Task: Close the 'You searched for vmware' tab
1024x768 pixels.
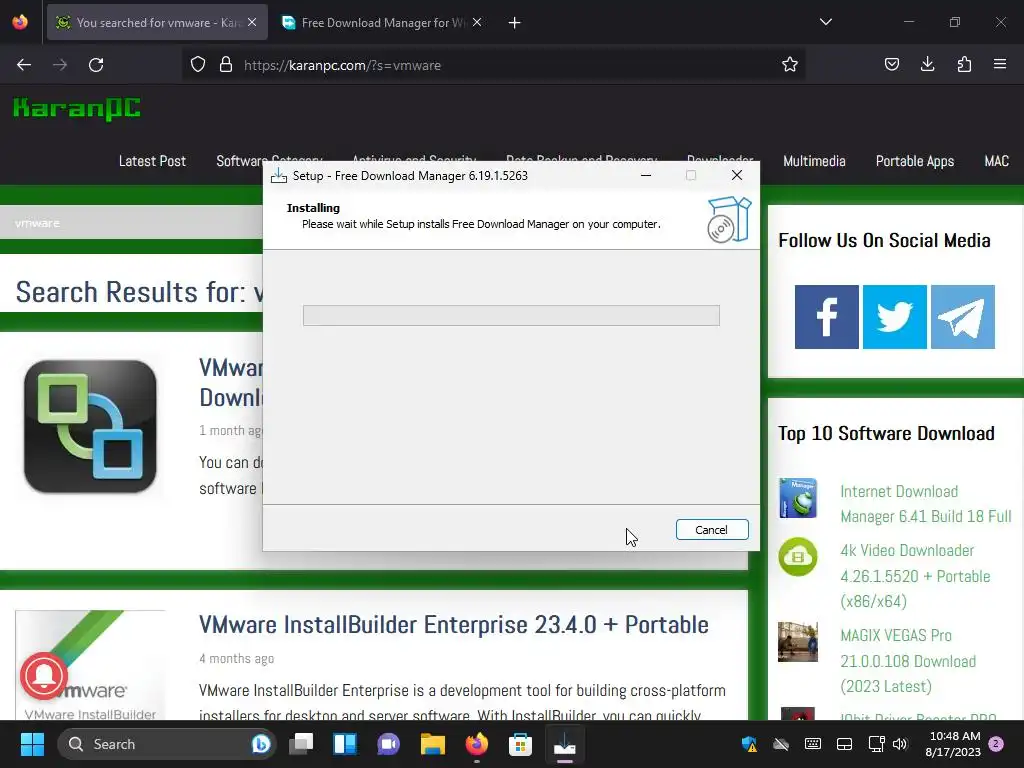Action: [252, 22]
